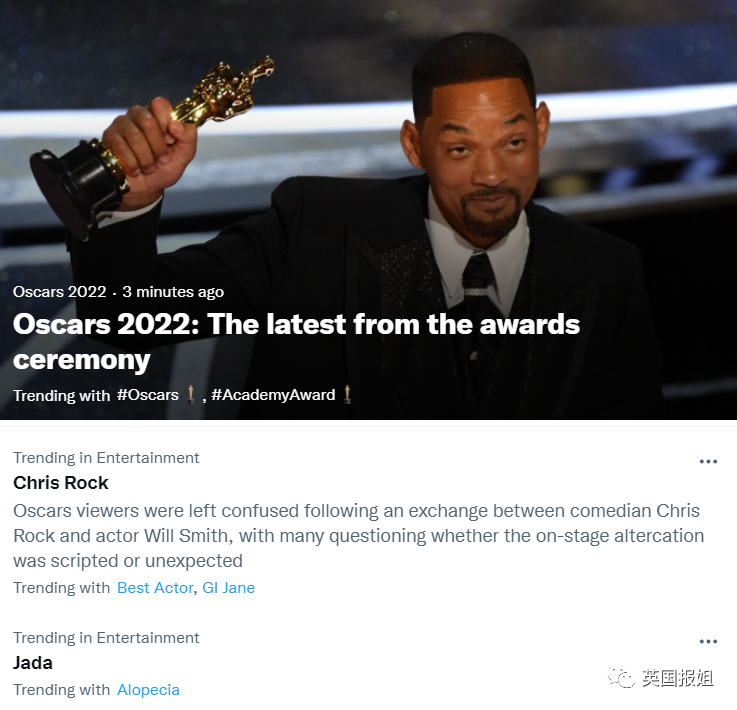Select the #Oscars hashtag

[x=148, y=395]
